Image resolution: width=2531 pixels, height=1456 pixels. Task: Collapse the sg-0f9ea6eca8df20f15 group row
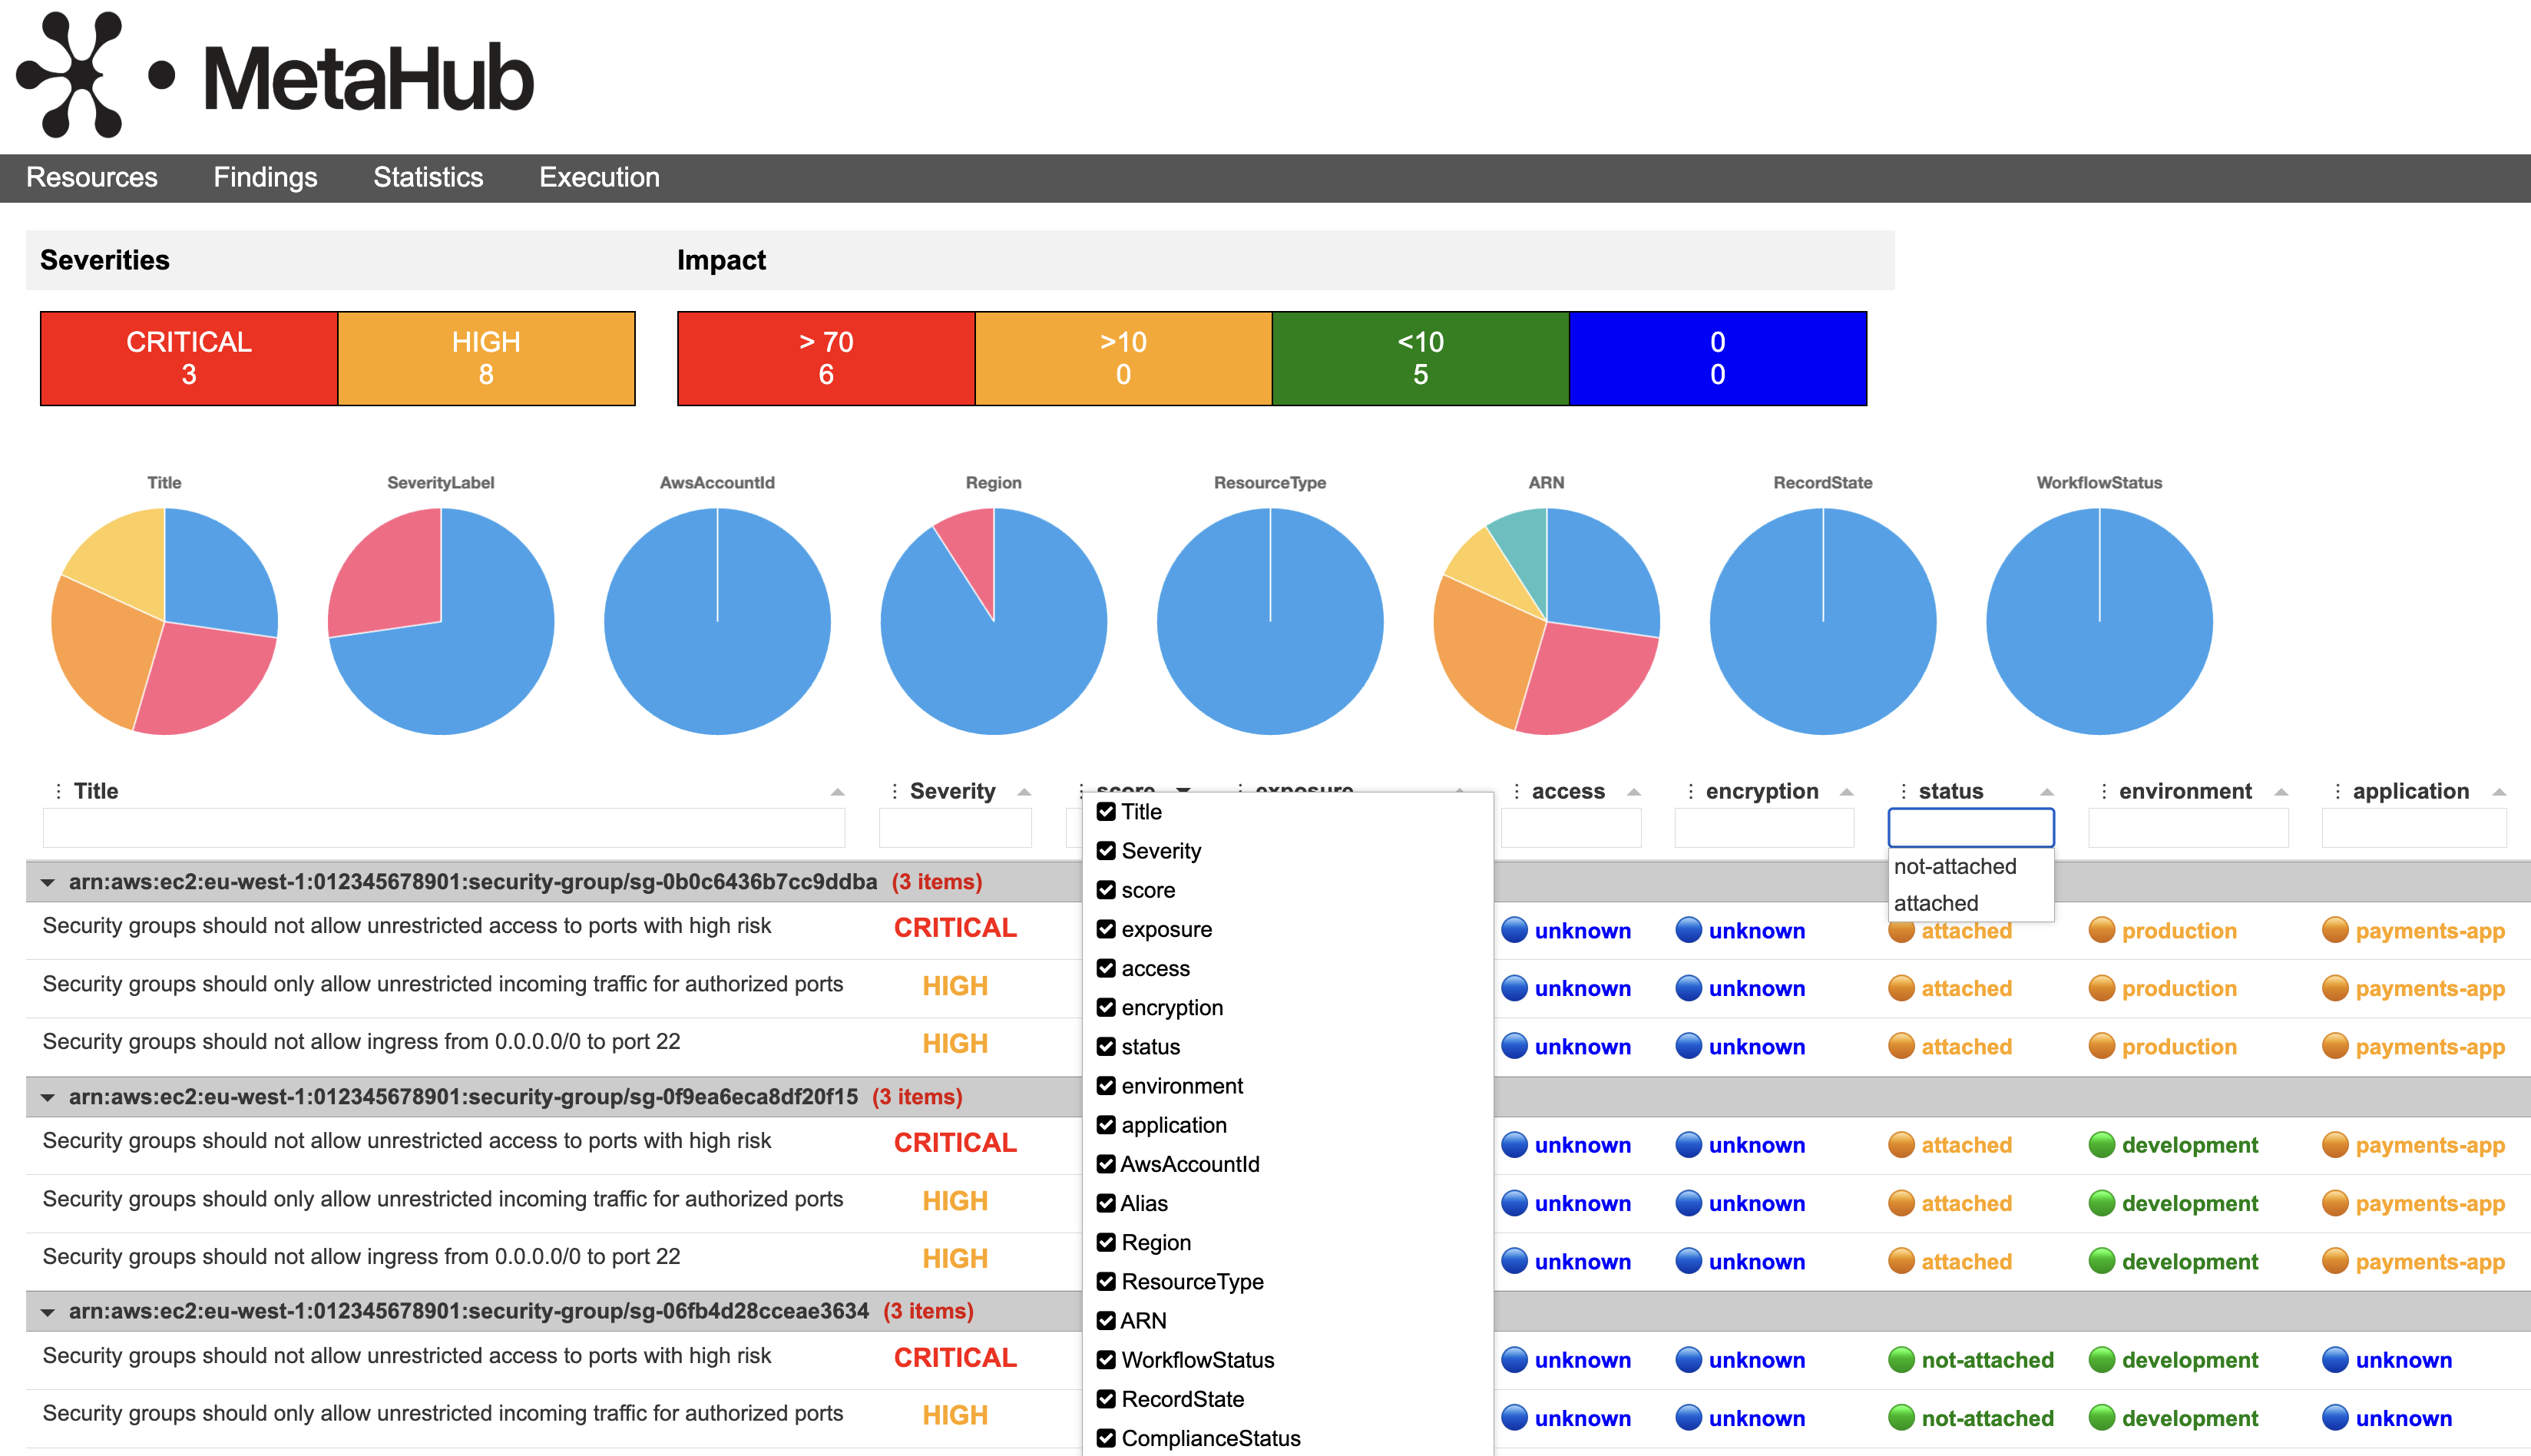[x=47, y=1097]
